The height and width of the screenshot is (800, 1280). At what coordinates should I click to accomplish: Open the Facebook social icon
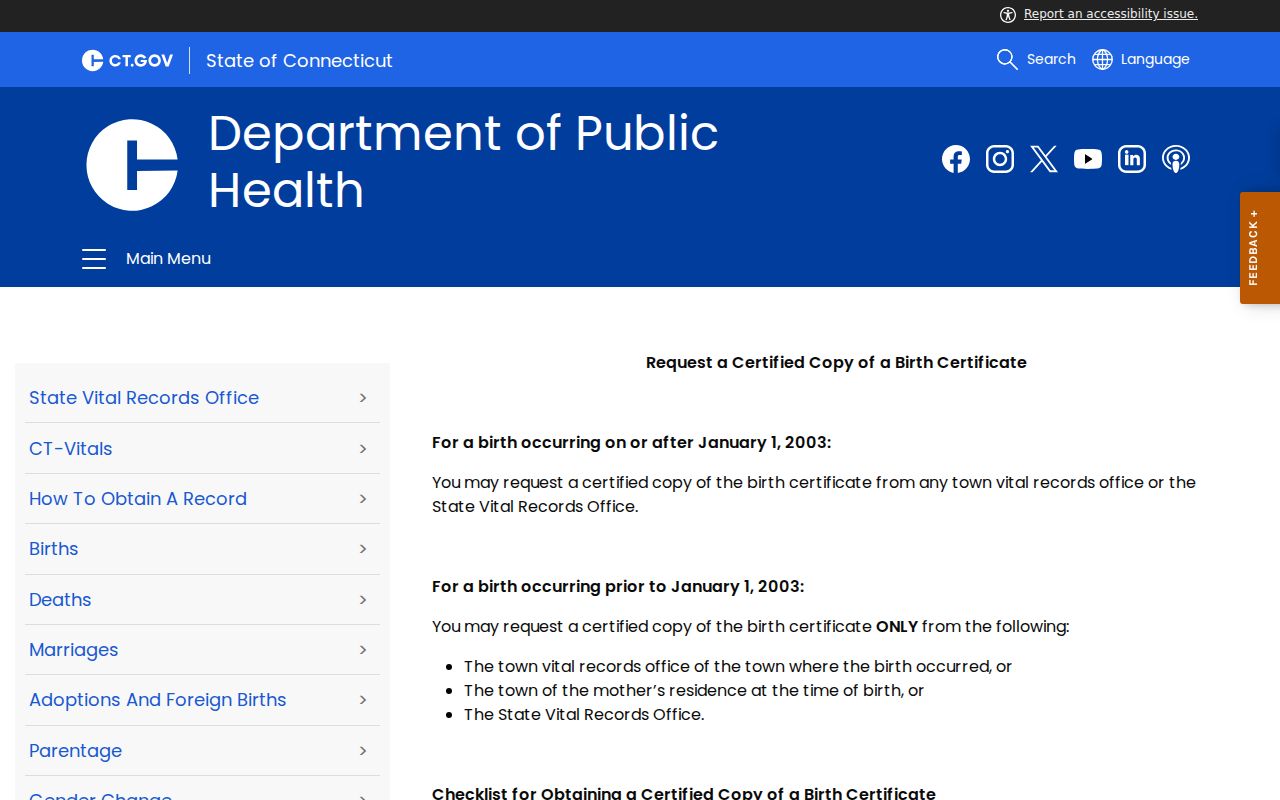[x=956, y=159]
